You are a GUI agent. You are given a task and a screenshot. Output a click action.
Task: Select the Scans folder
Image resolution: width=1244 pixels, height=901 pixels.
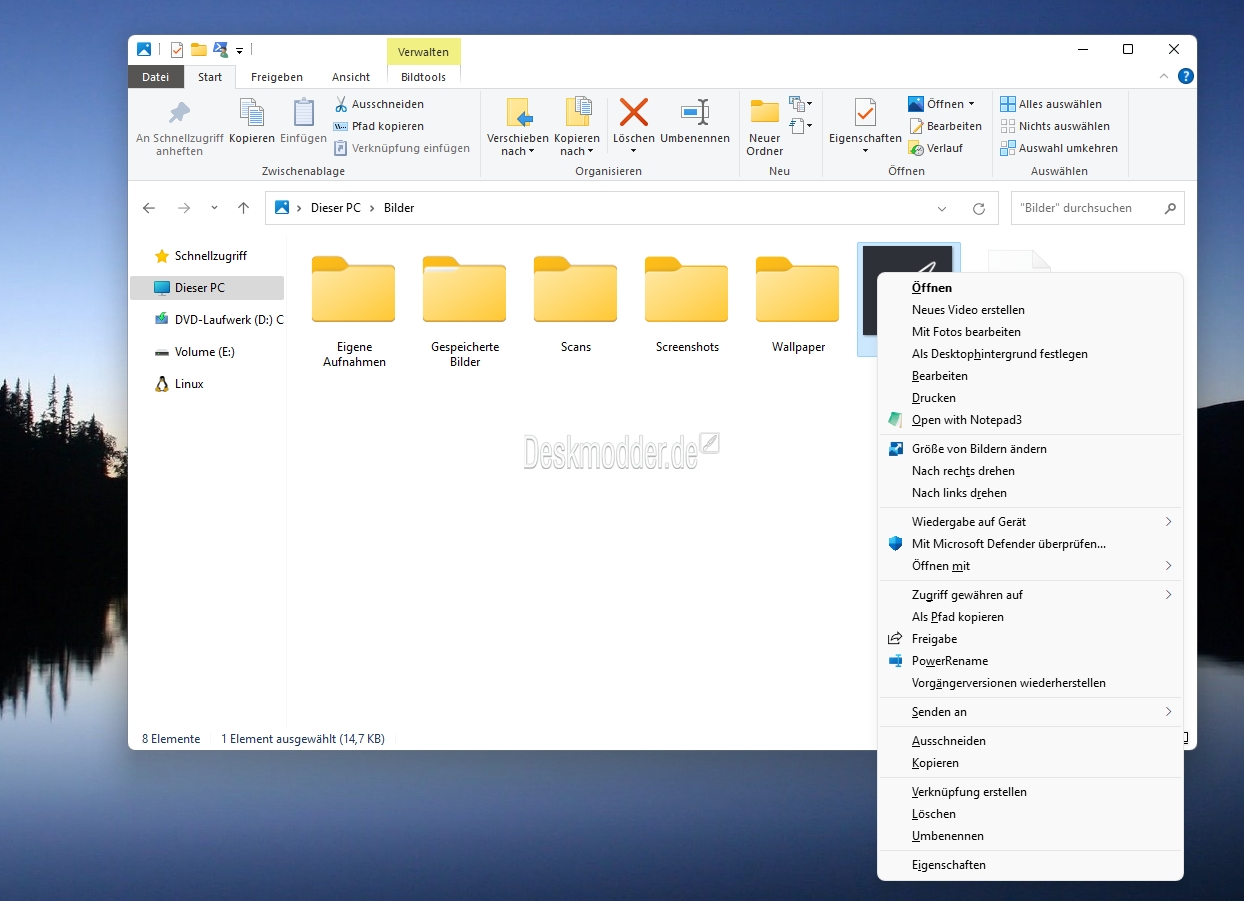click(576, 305)
